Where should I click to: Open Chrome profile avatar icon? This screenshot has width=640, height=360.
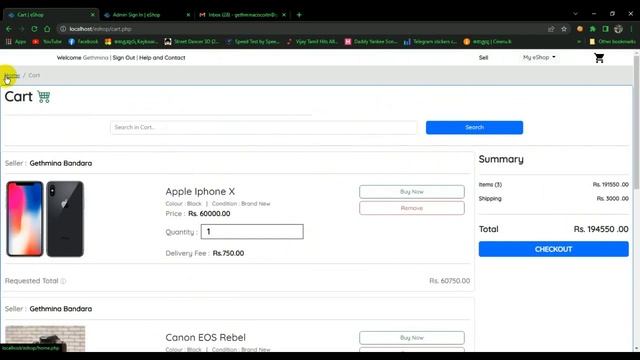pos(619,29)
